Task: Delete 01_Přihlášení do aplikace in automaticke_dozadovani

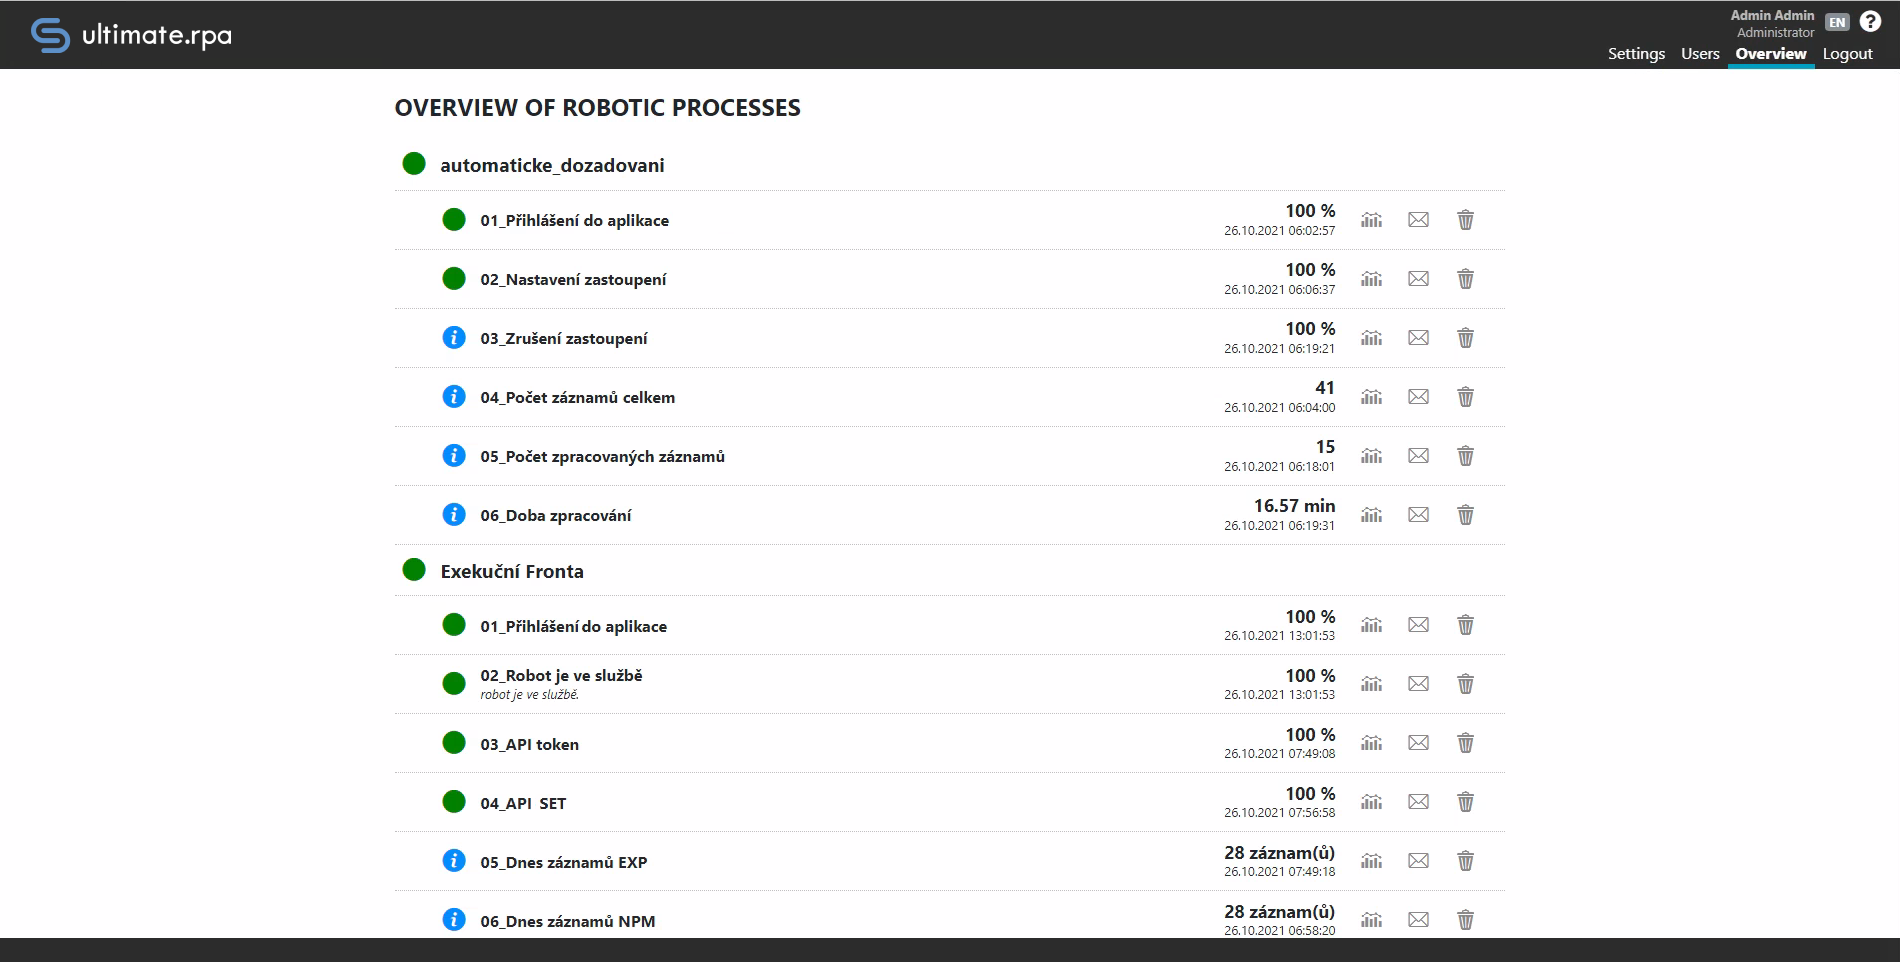Action: click(x=1465, y=220)
